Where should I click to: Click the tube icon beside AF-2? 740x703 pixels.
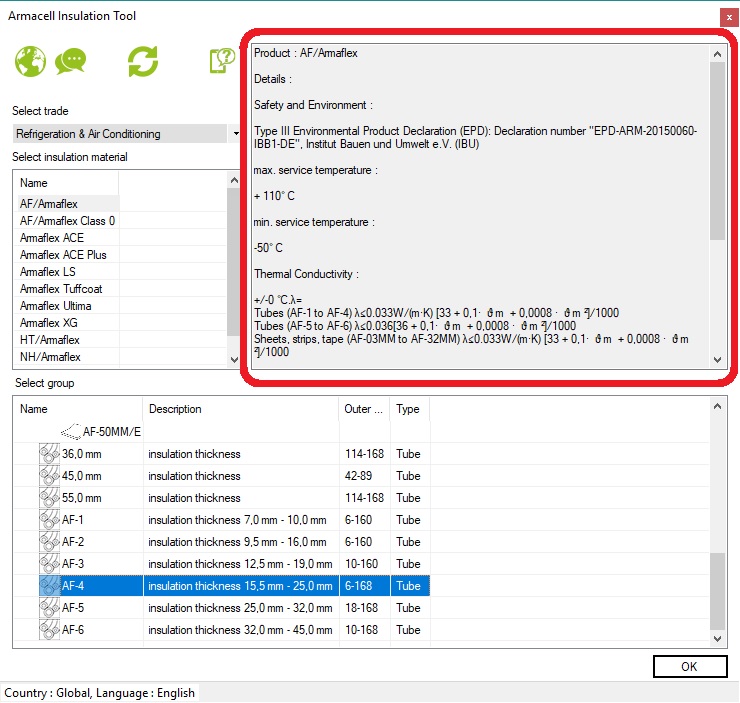point(49,542)
